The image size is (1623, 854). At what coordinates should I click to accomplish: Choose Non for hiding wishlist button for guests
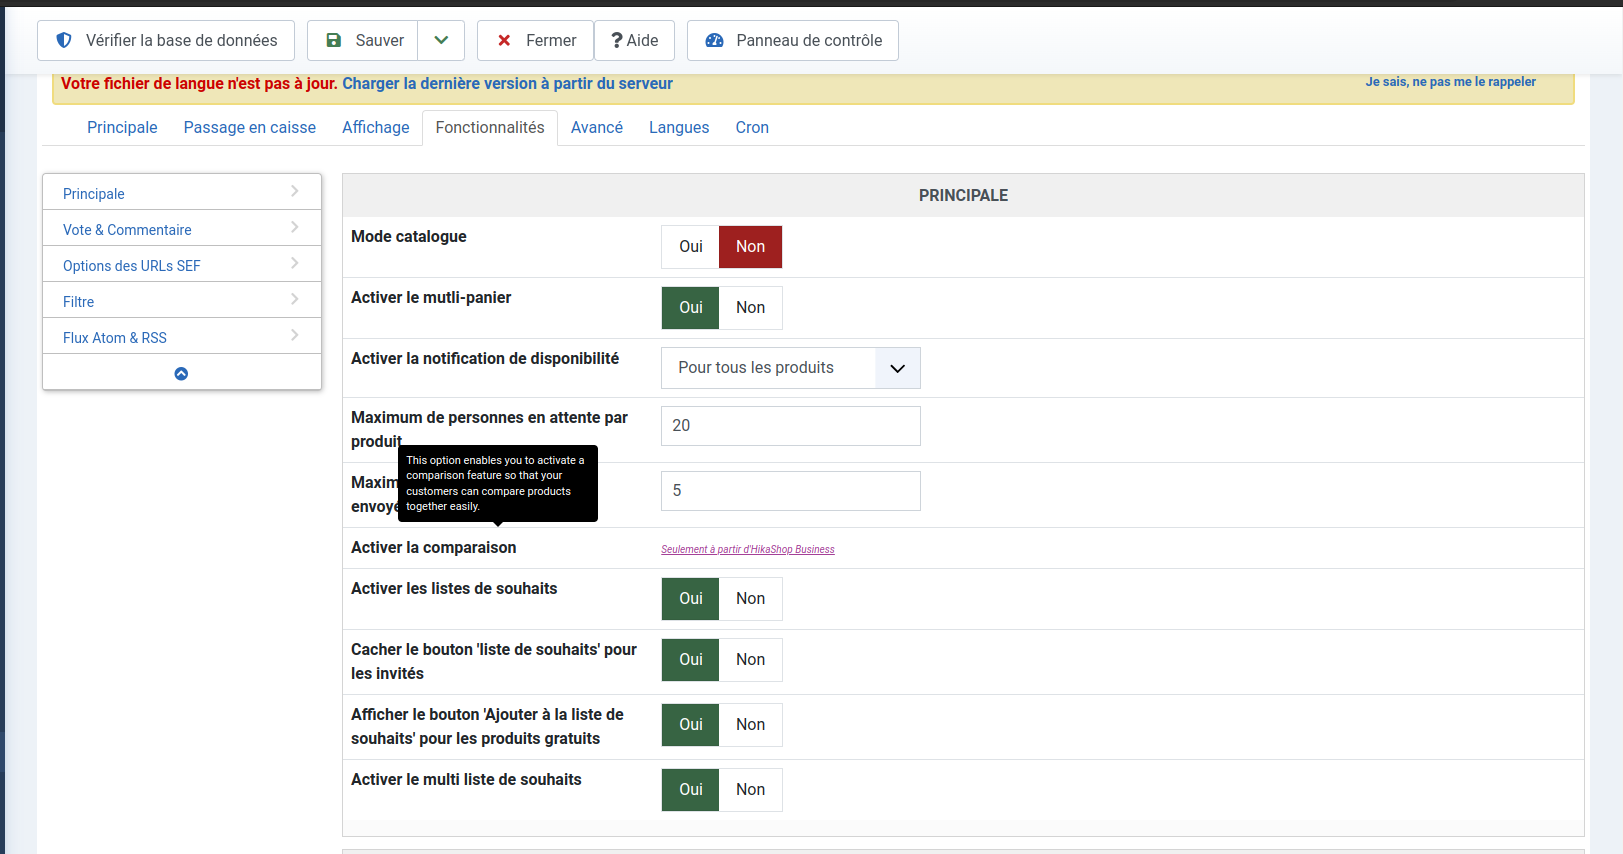coord(750,660)
